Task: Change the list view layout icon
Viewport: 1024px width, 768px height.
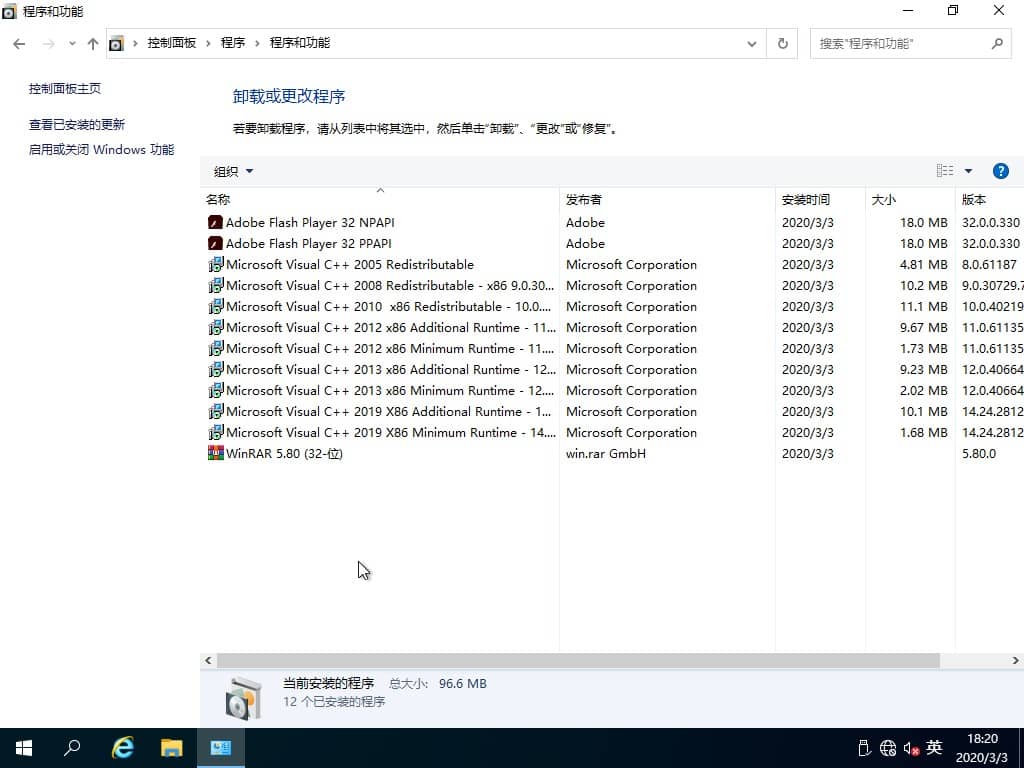Action: coord(944,170)
